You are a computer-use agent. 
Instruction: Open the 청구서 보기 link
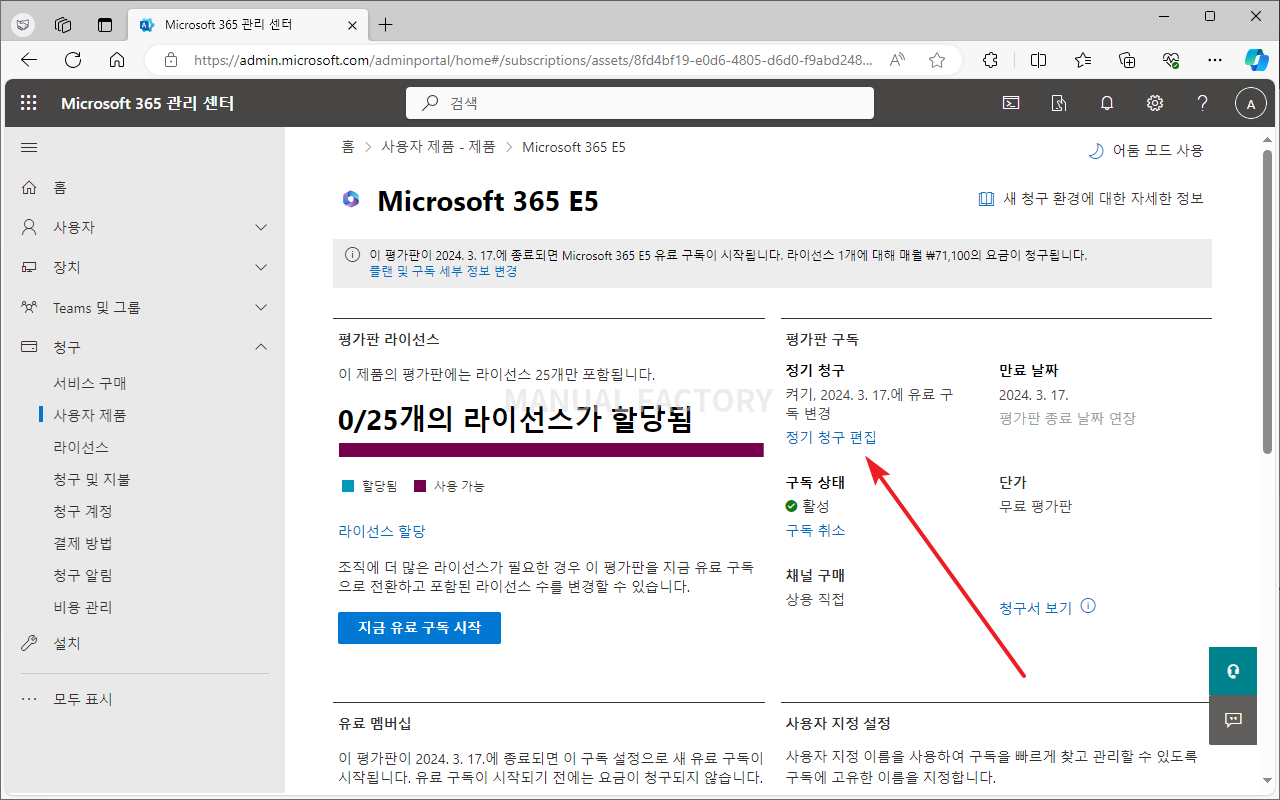click(1035, 608)
